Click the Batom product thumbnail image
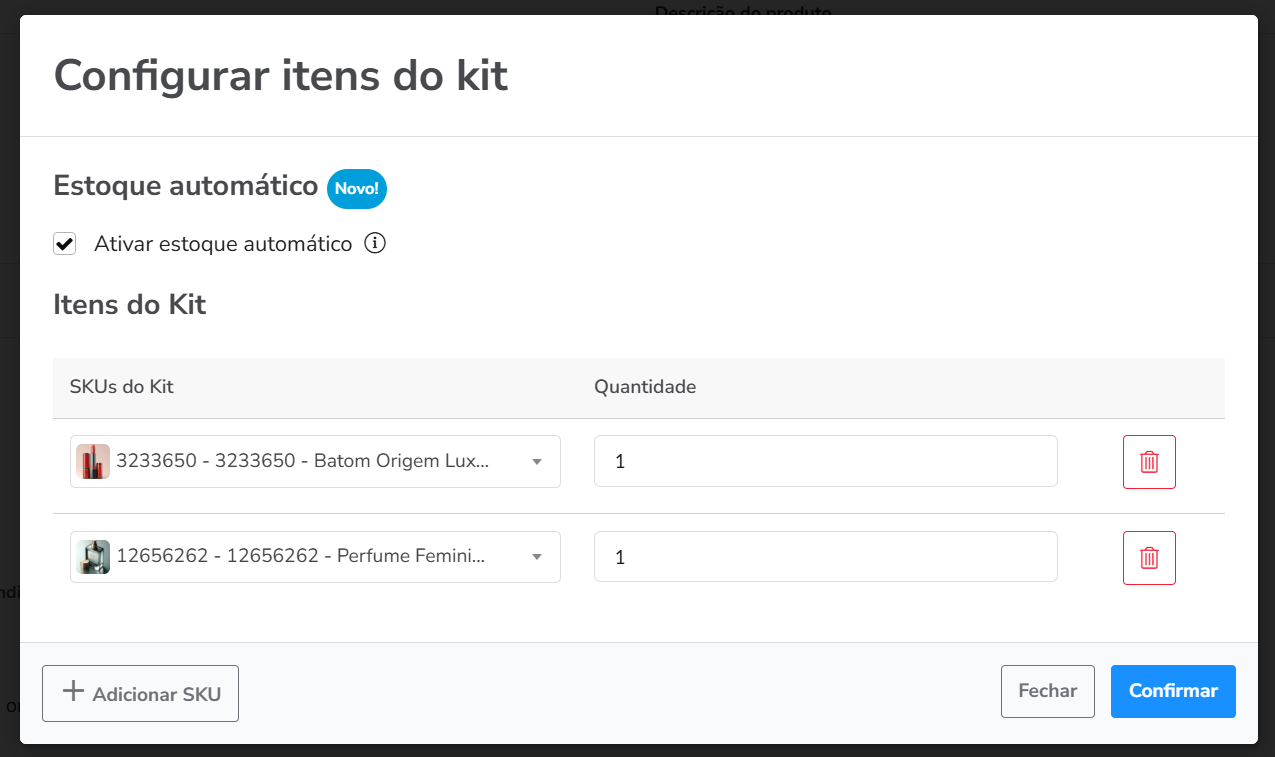This screenshot has height=757, width=1275. click(93, 461)
